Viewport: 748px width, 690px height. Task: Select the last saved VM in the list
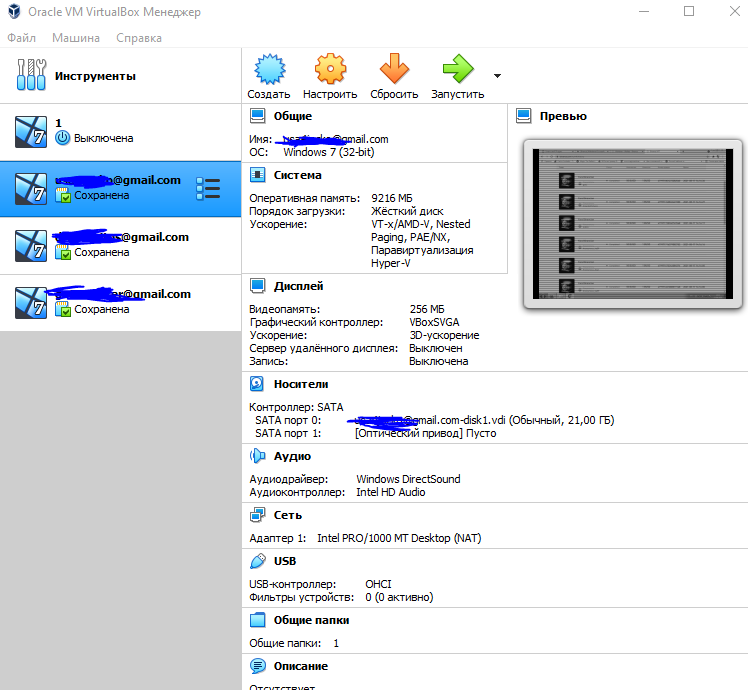pos(121,303)
